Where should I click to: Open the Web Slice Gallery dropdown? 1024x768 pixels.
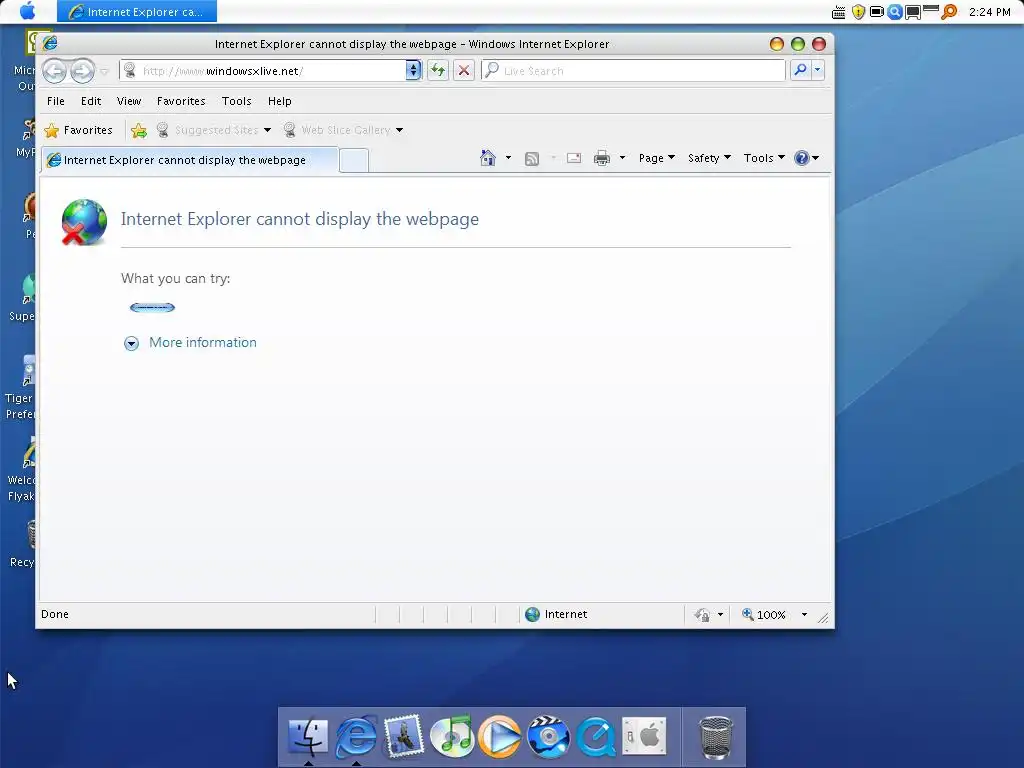point(400,130)
